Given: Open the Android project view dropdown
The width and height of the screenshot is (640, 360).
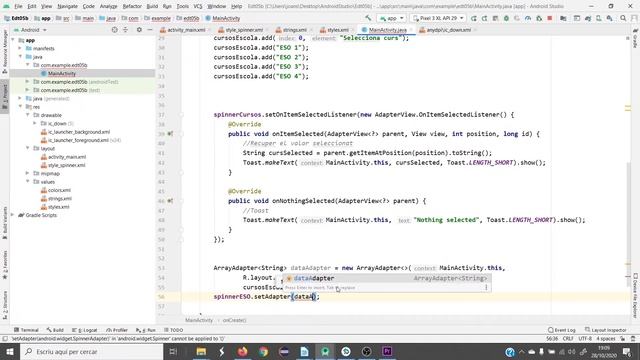Looking at the screenshot, I should 30,30.
